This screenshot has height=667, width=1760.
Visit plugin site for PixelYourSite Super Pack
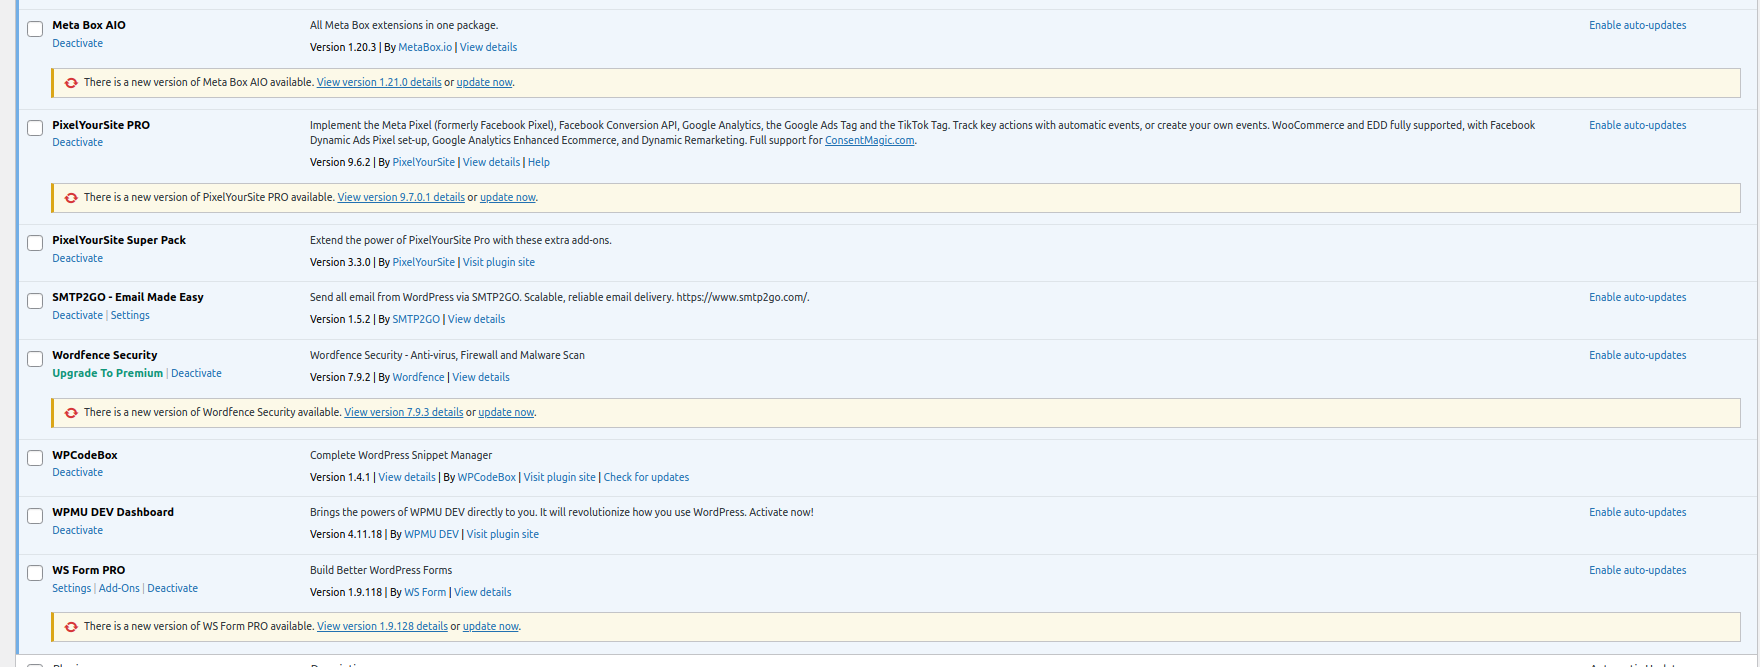pyautogui.click(x=498, y=262)
